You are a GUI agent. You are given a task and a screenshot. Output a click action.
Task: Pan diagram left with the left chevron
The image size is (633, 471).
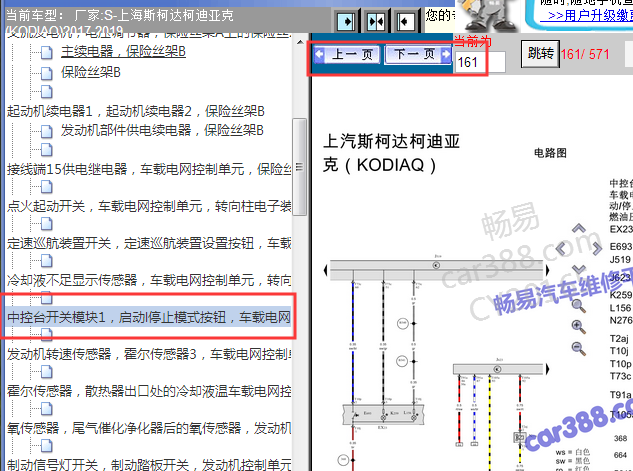point(561,248)
